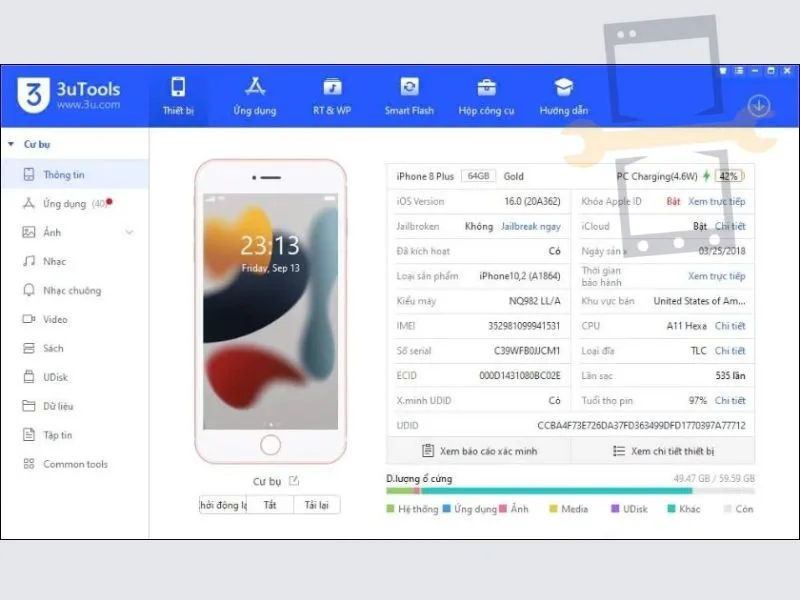Viewport: 800px width, 600px height.
Task: Click the phone screen preview image
Action: point(270,311)
